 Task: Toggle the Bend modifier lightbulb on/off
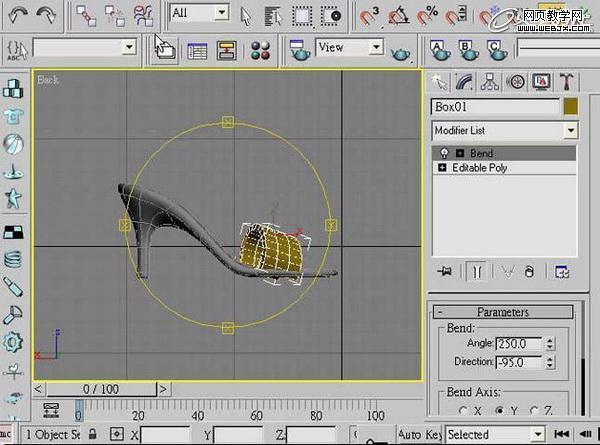pos(444,153)
